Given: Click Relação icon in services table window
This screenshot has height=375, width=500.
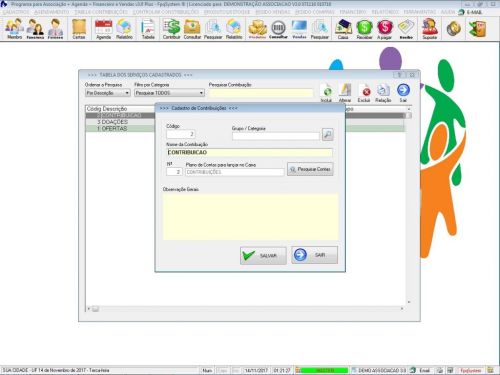Looking at the screenshot, I should click(x=383, y=93).
